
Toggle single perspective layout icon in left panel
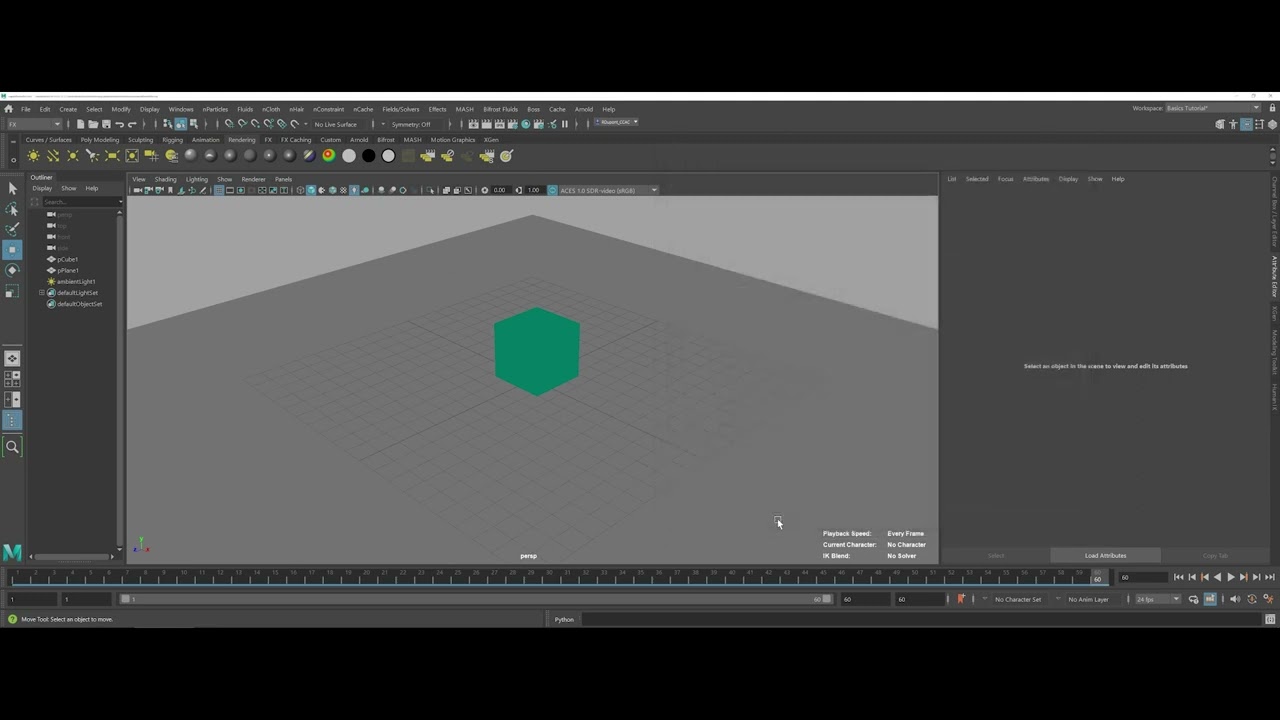click(12, 358)
